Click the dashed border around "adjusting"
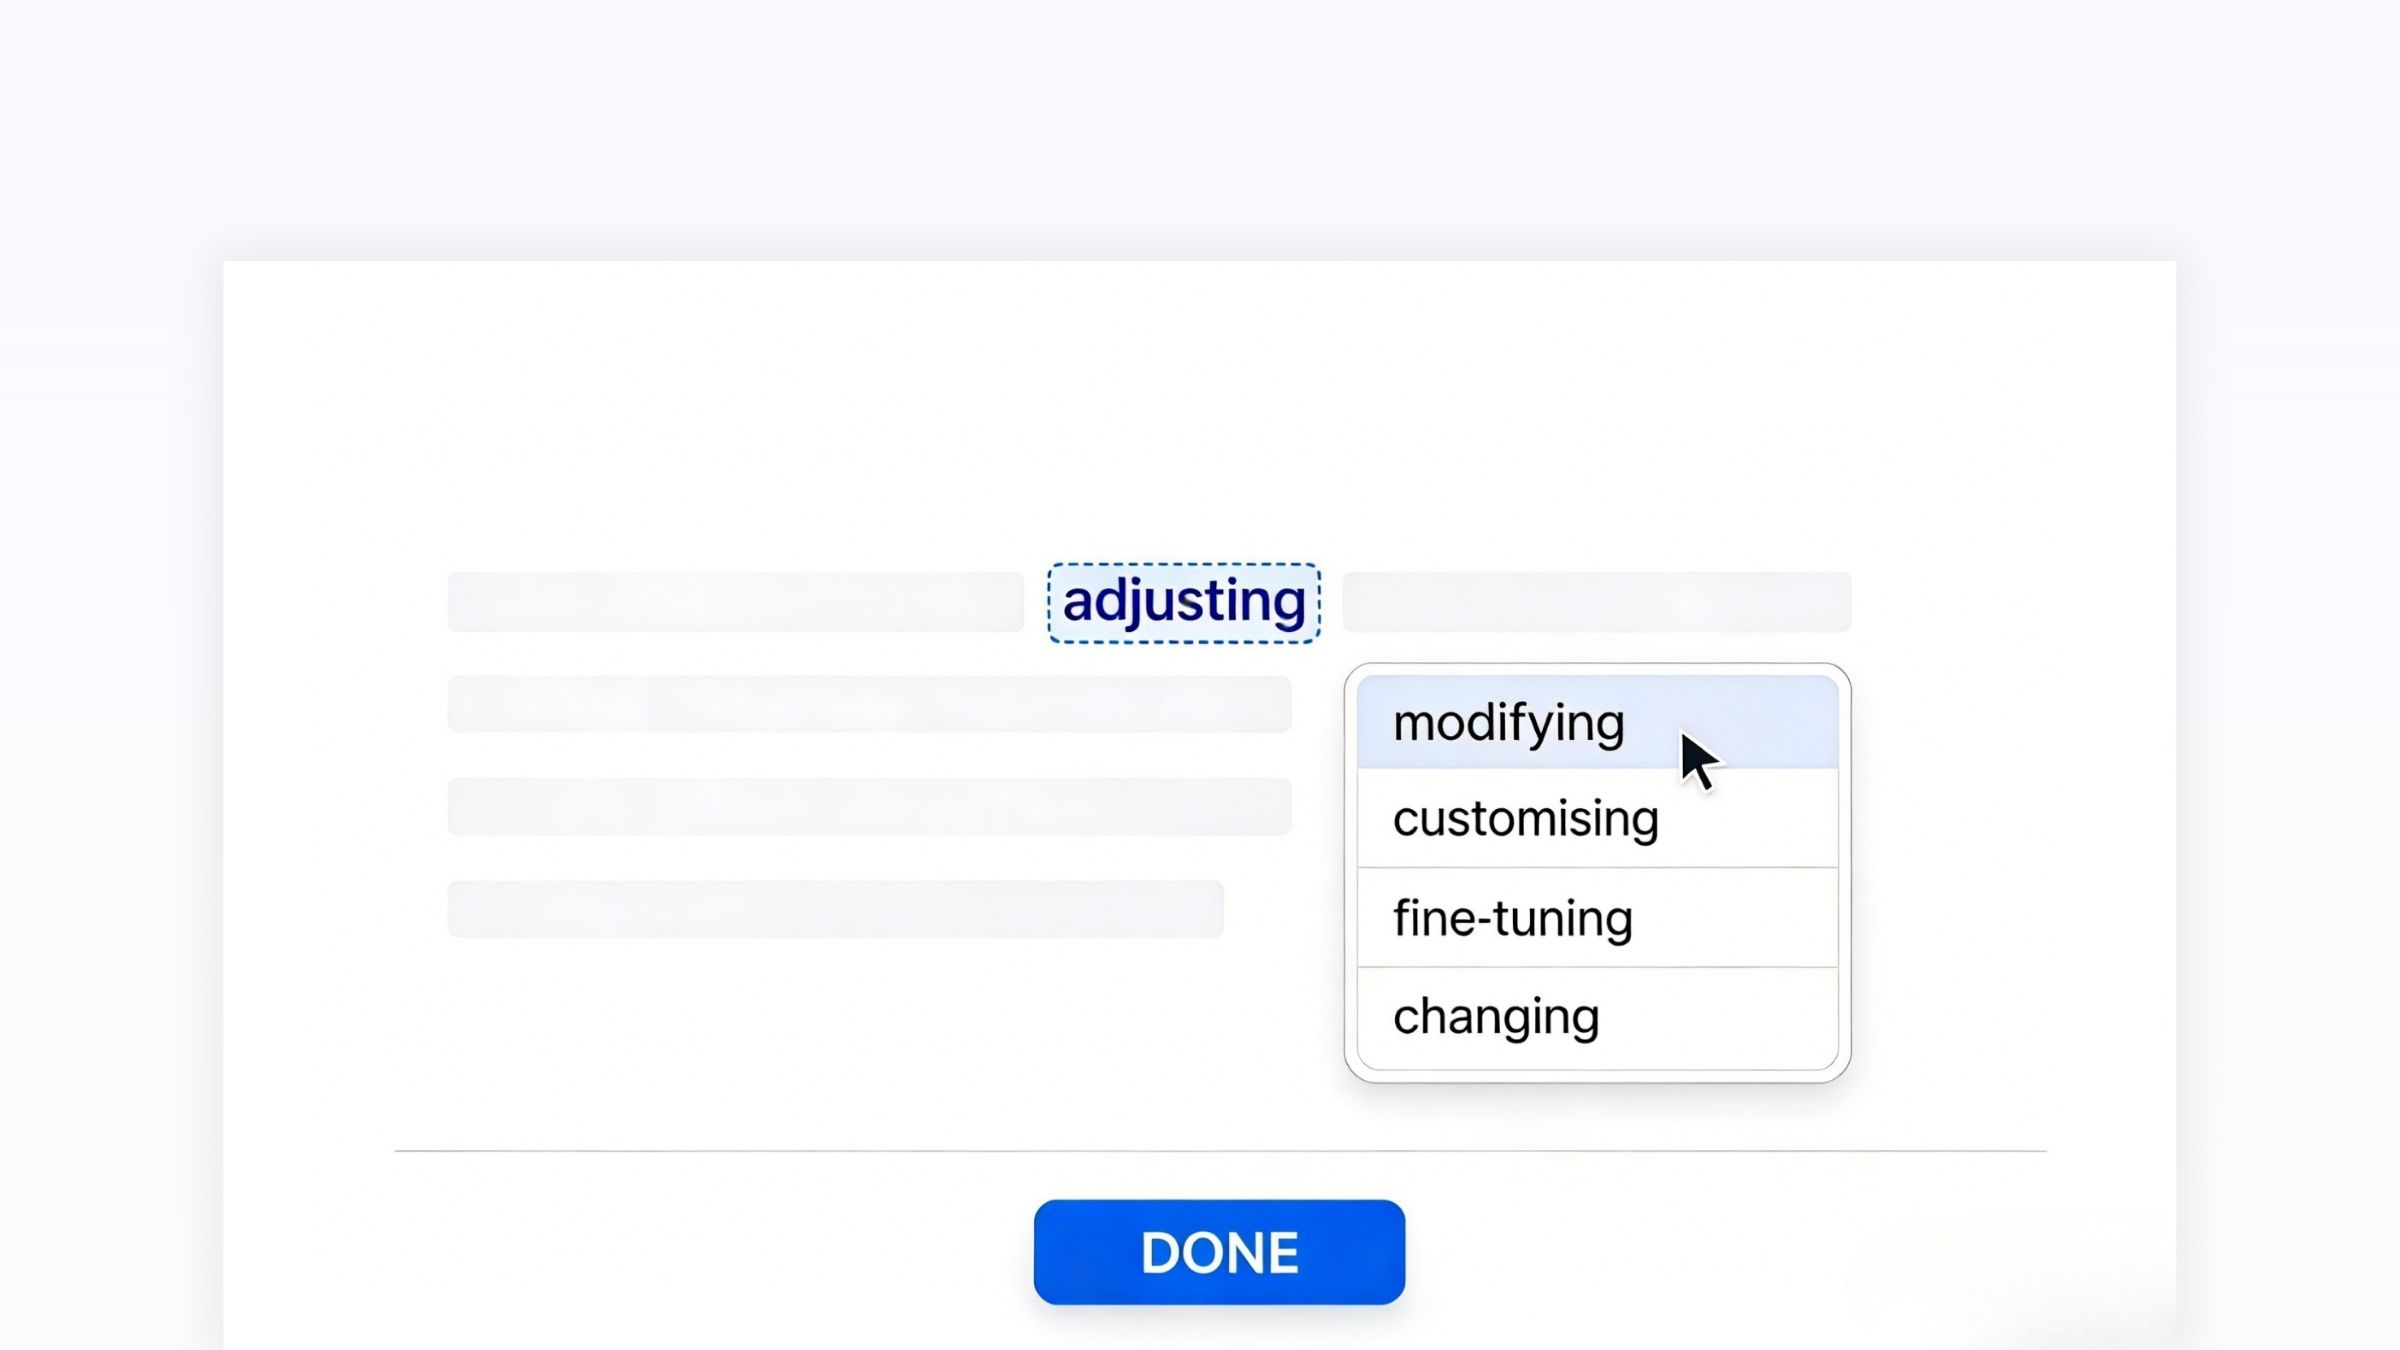 point(1184,565)
